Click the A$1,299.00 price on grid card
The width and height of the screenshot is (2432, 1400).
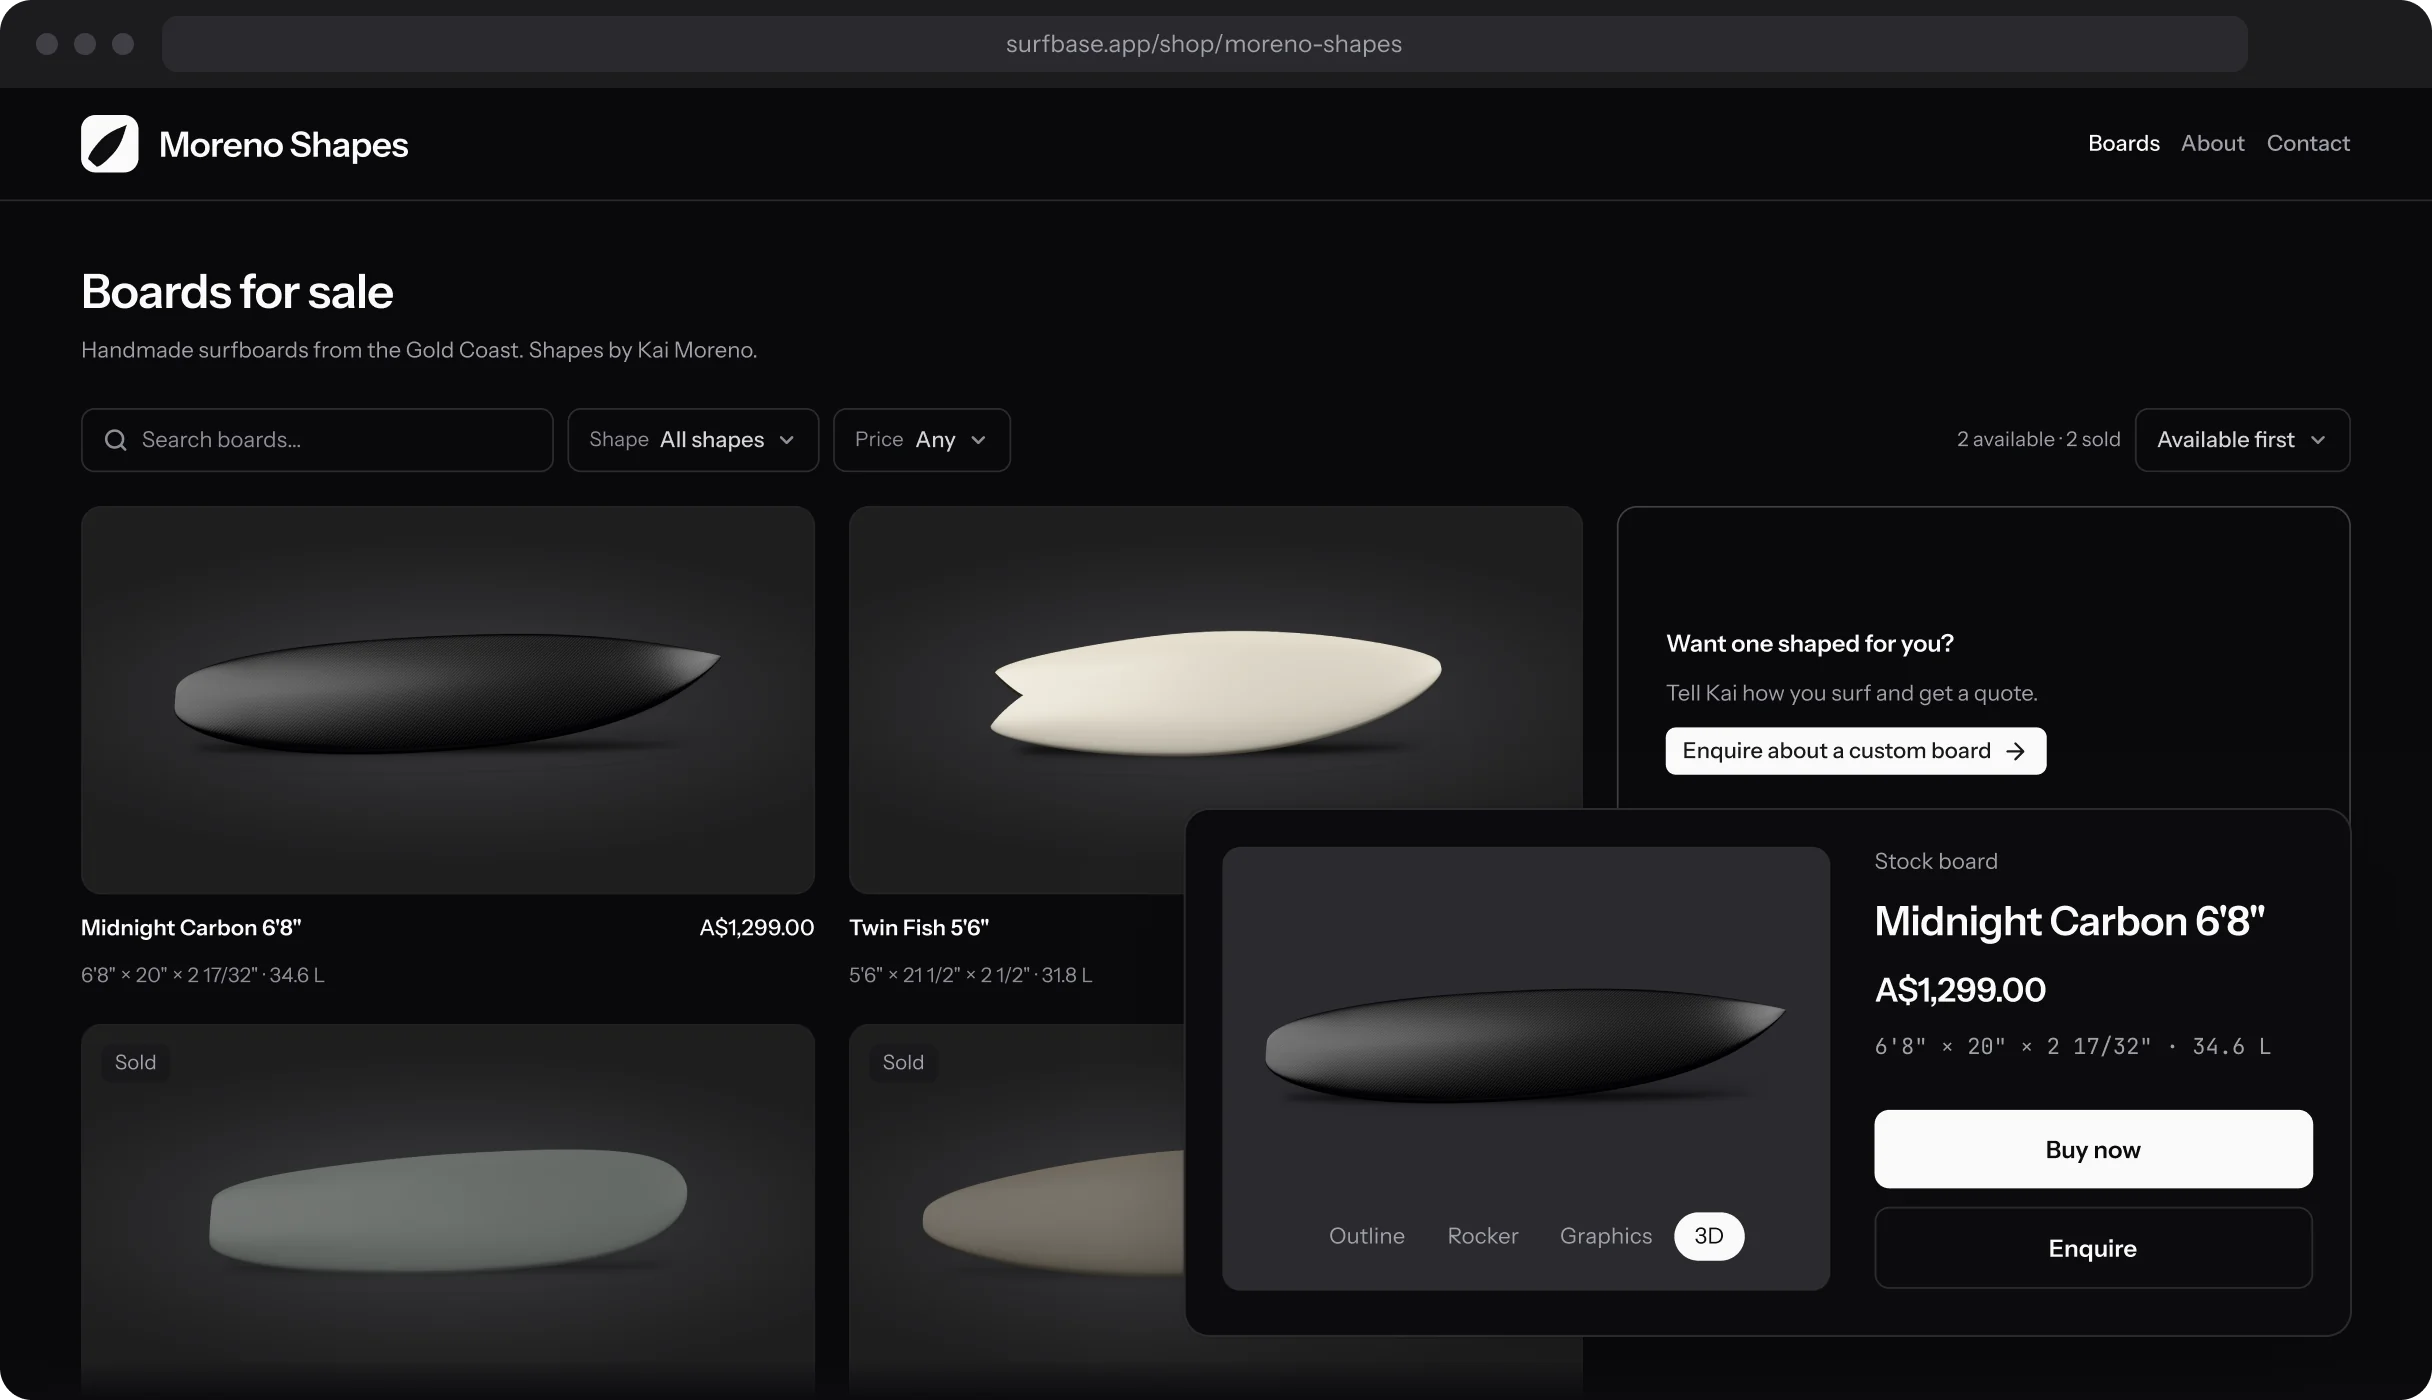(x=757, y=928)
